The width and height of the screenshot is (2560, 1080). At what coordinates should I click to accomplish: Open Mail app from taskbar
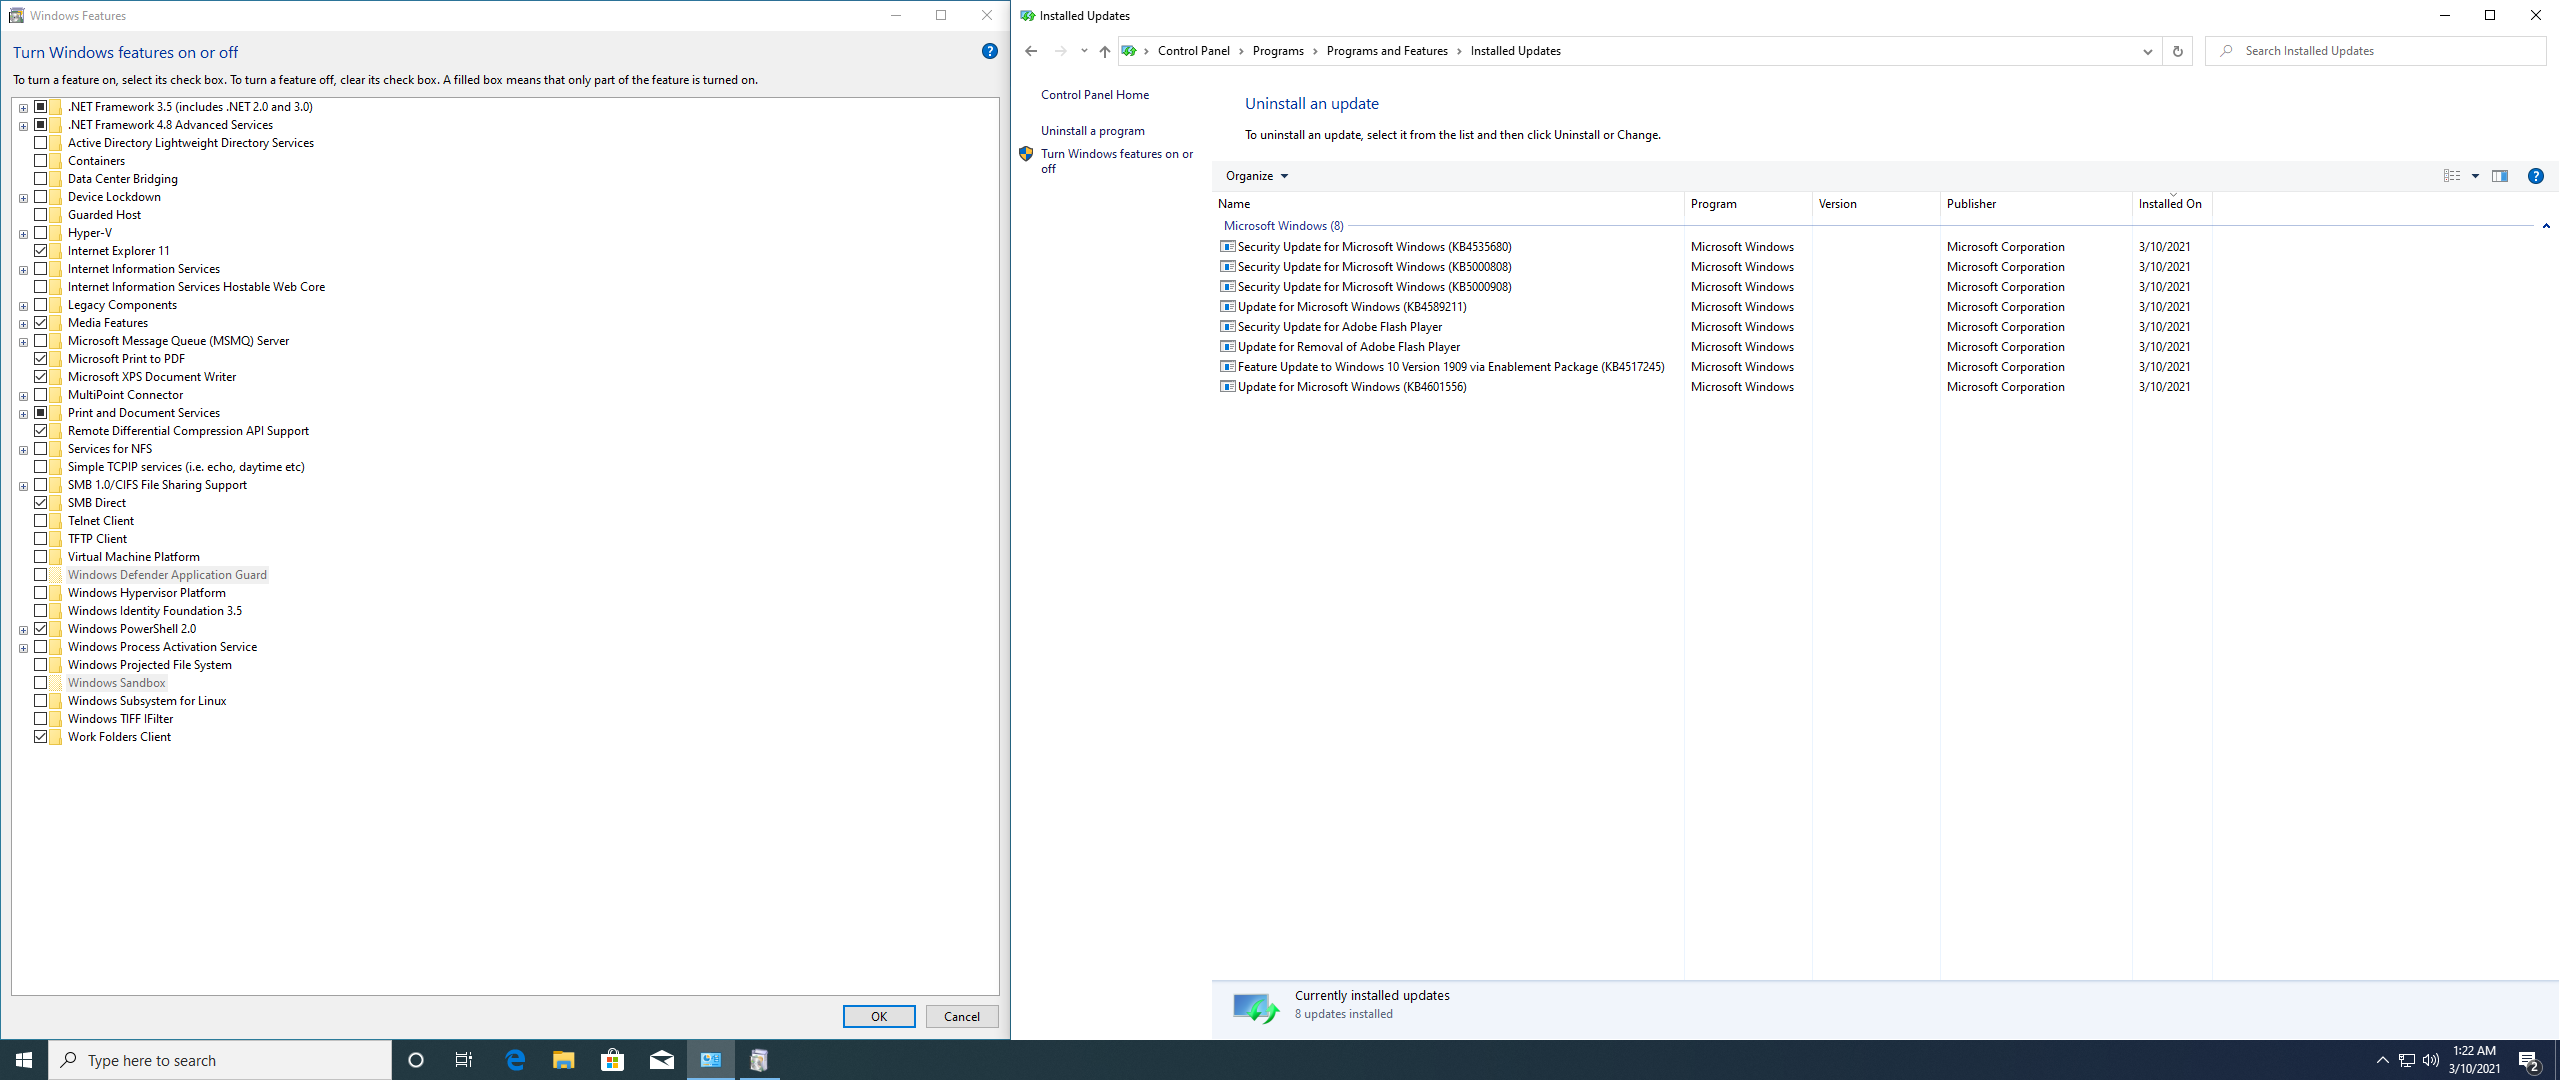(661, 1060)
